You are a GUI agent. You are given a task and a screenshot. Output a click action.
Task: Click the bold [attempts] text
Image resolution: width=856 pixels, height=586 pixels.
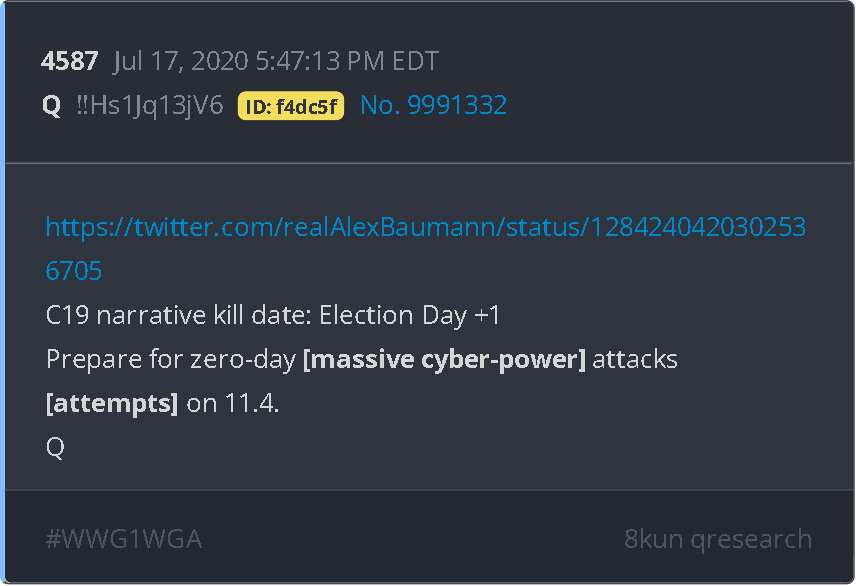point(112,403)
